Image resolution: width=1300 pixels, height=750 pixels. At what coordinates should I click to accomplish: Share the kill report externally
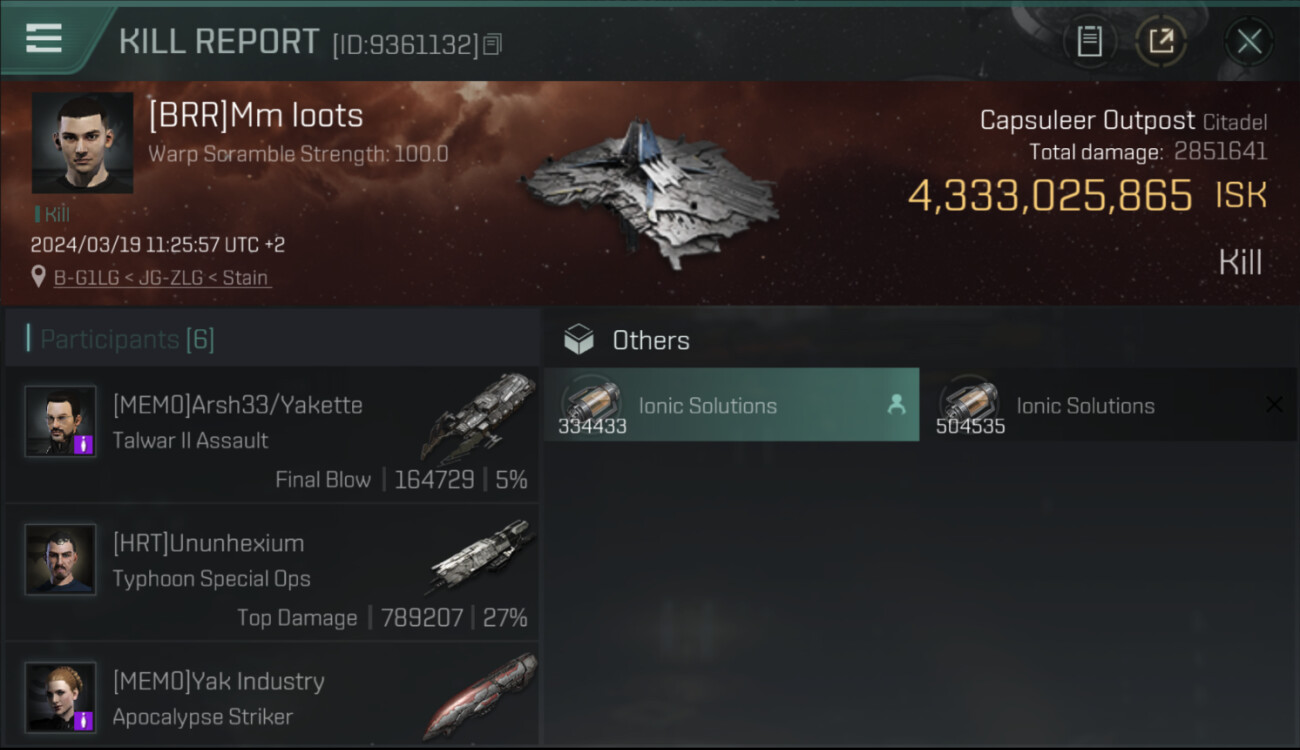1161,41
